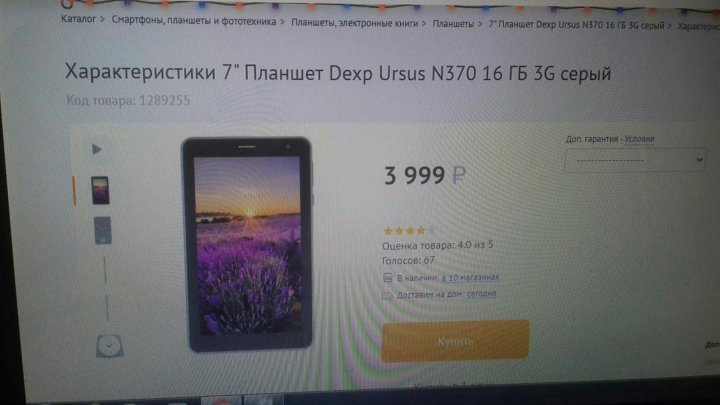Image resolution: width=720 pixels, height=405 pixels.
Task: Open the Доп. гарантия dropdown
Action: coord(635,160)
